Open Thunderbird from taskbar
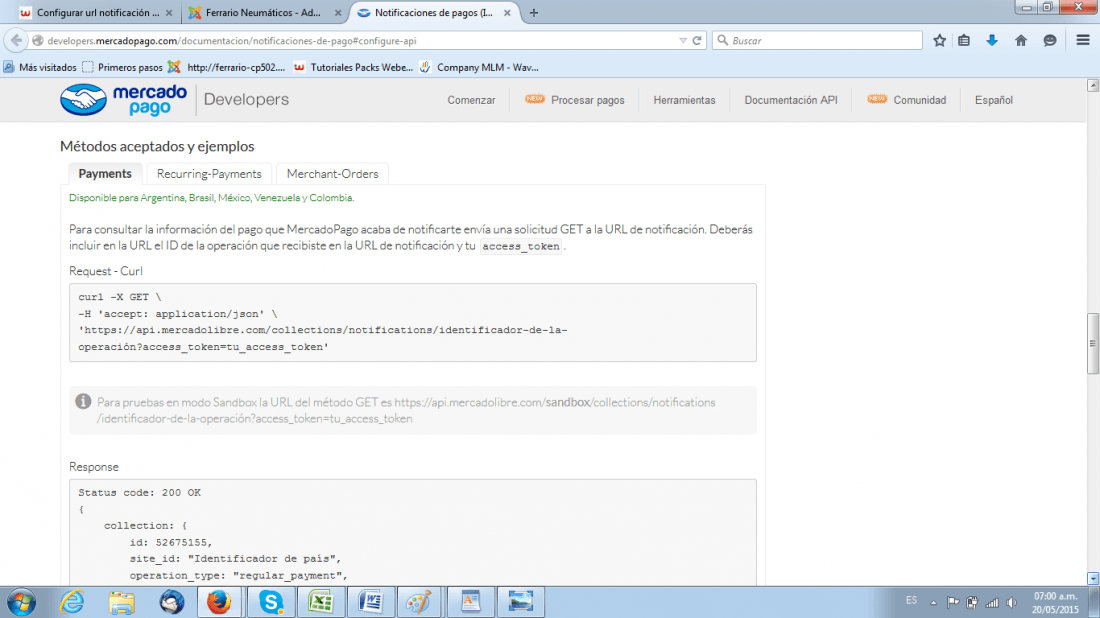The image size is (1100, 618). [x=171, y=602]
